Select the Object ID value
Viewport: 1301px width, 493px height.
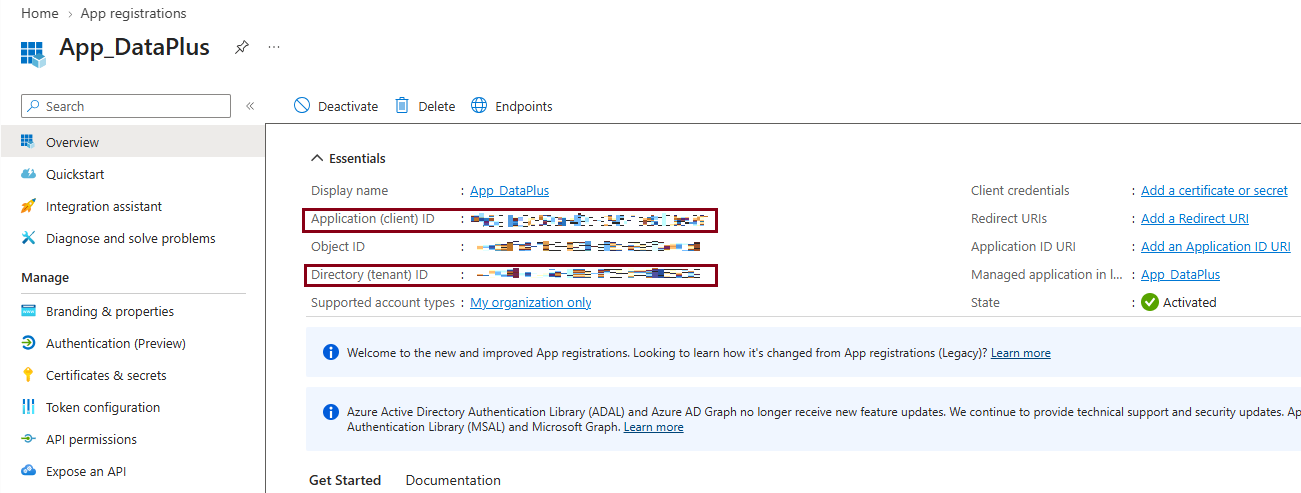(588, 246)
